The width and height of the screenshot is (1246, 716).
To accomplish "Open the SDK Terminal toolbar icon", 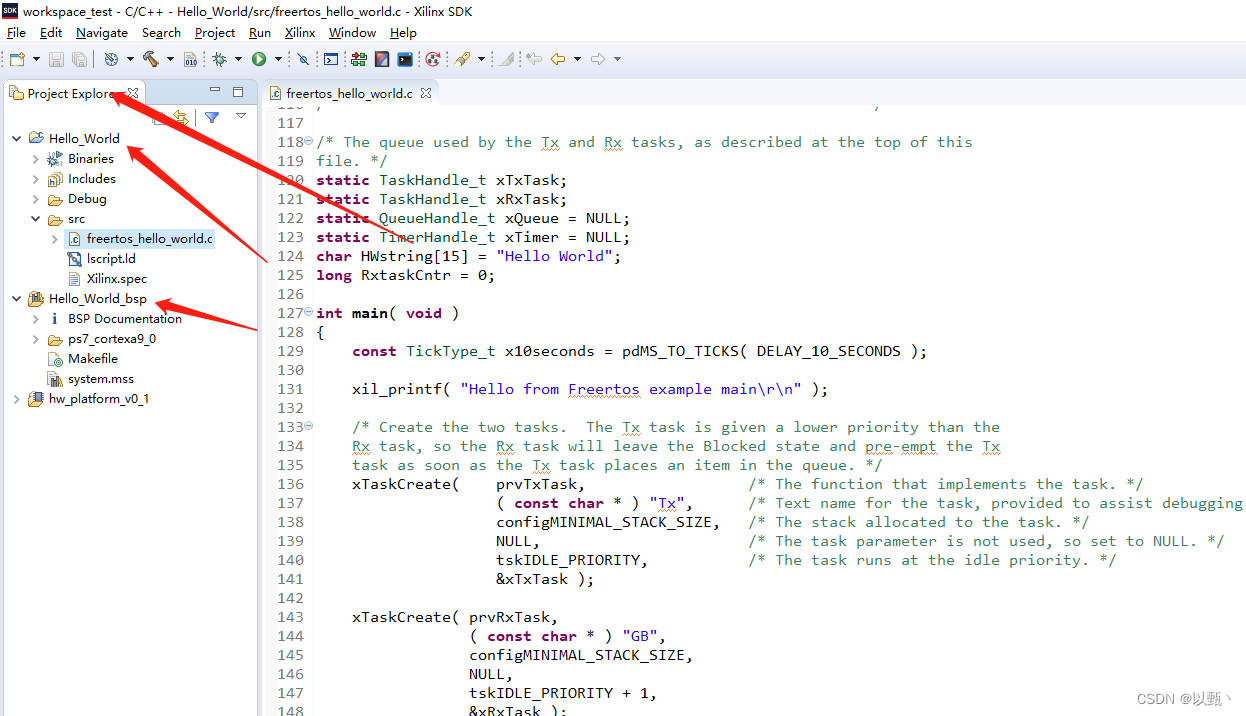I will click(x=404, y=59).
